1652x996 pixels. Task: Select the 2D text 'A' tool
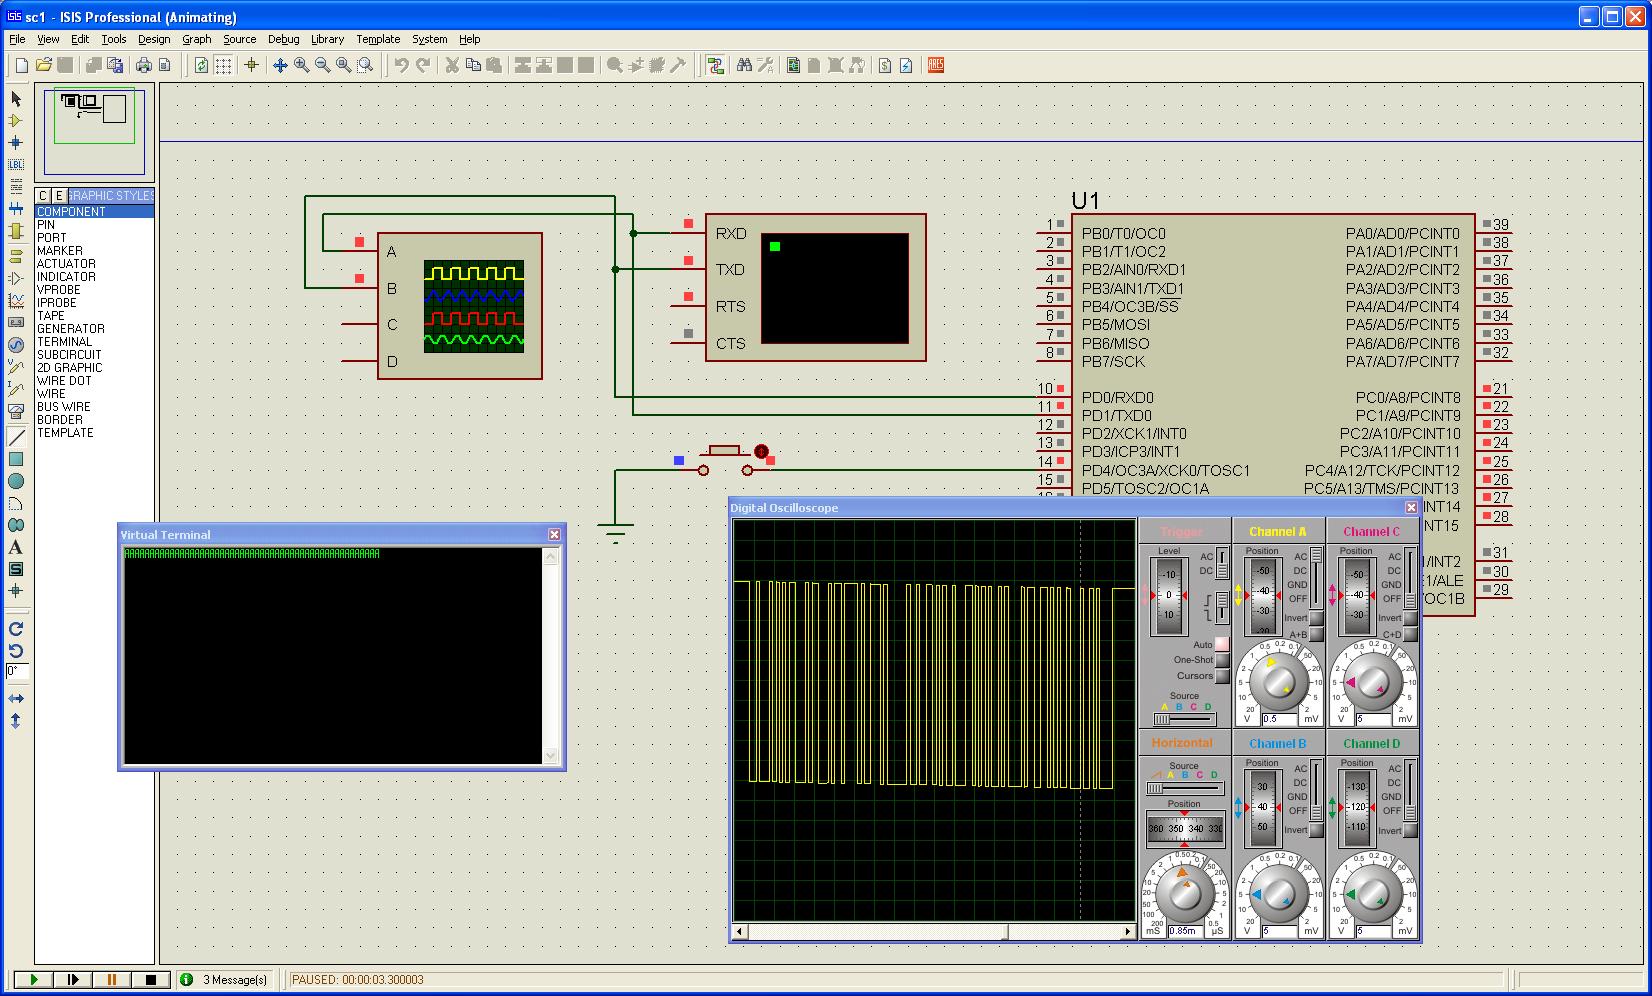(x=16, y=547)
